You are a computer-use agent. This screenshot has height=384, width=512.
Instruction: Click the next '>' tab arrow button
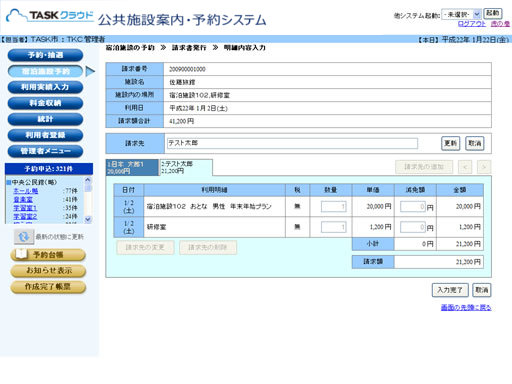point(484,167)
